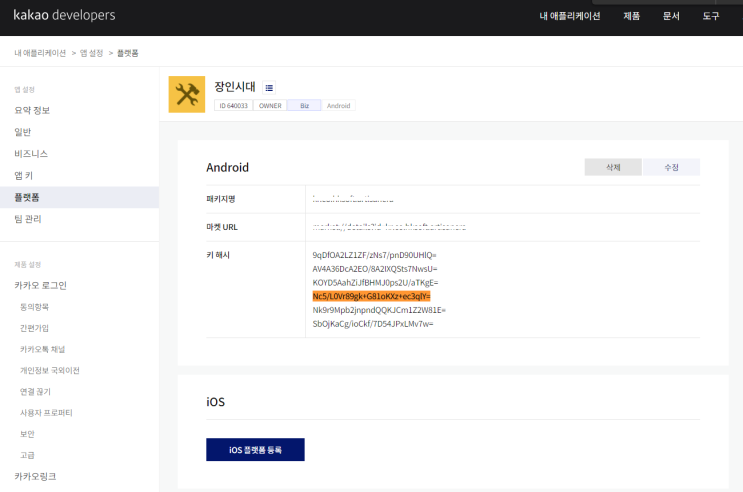Image resolution: width=743 pixels, height=492 pixels.
Task: Open 팀 관리 in sidebar
Action: coord(27,219)
